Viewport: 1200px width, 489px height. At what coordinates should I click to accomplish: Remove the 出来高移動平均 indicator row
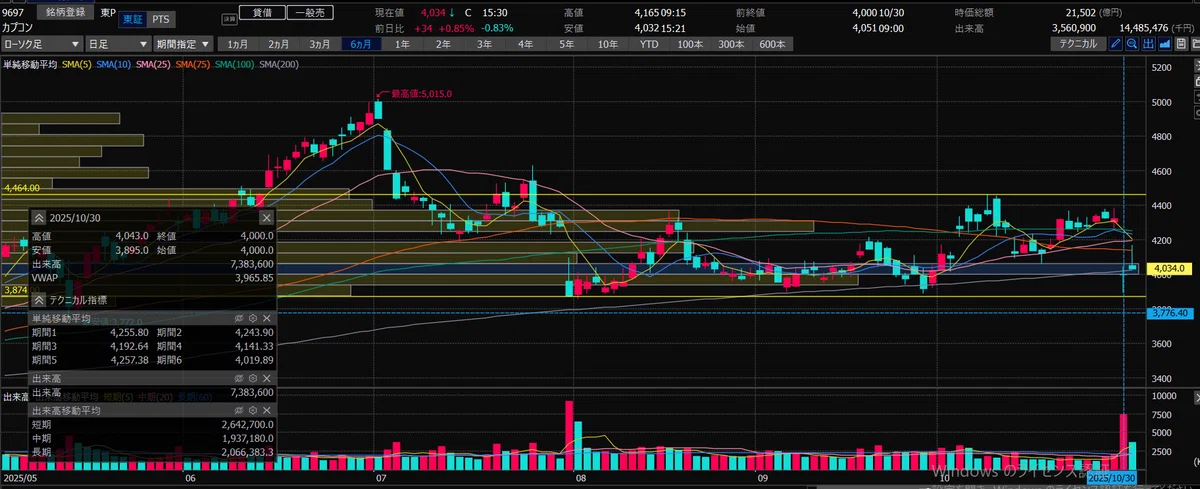click(267, 411)
